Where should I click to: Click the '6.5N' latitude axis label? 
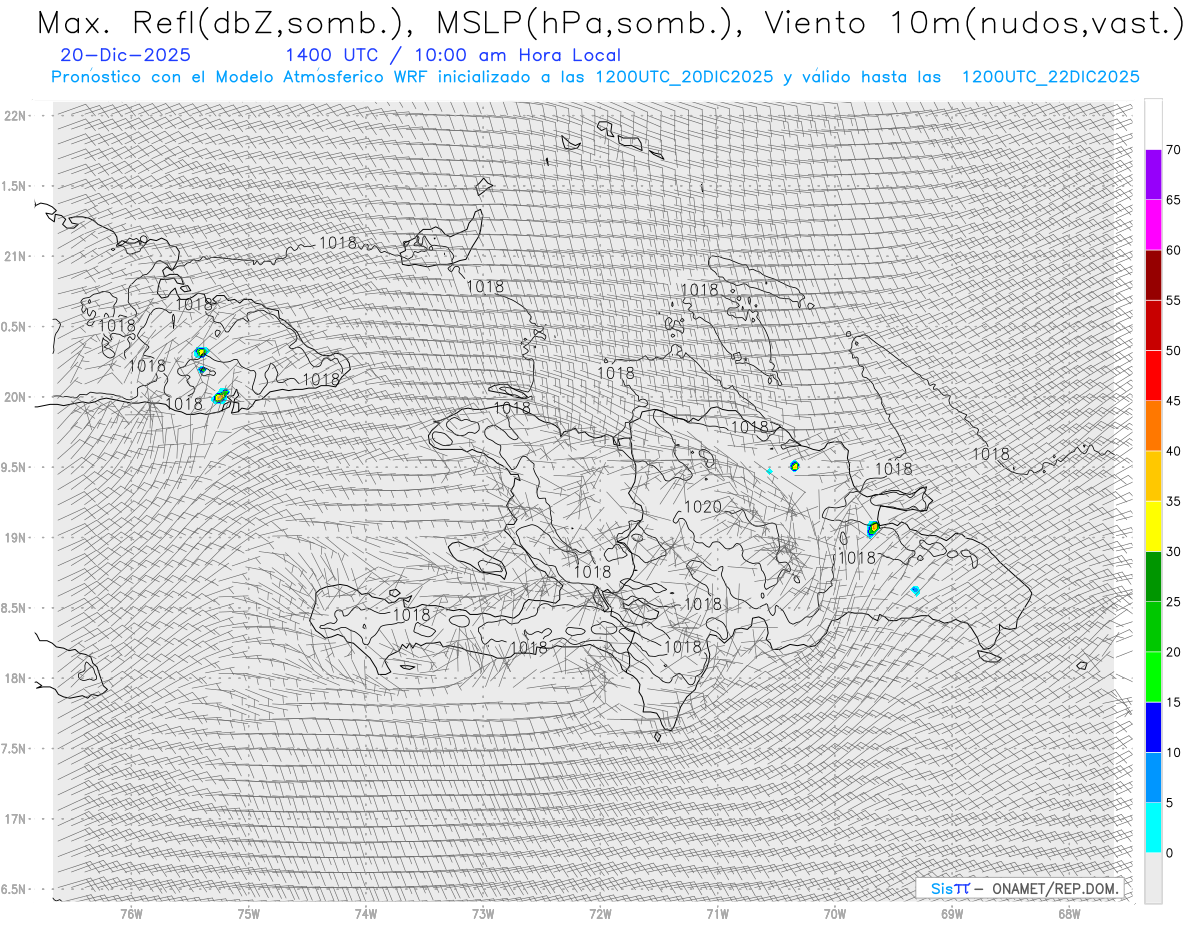pyautogui.click(x=15, y=889)
